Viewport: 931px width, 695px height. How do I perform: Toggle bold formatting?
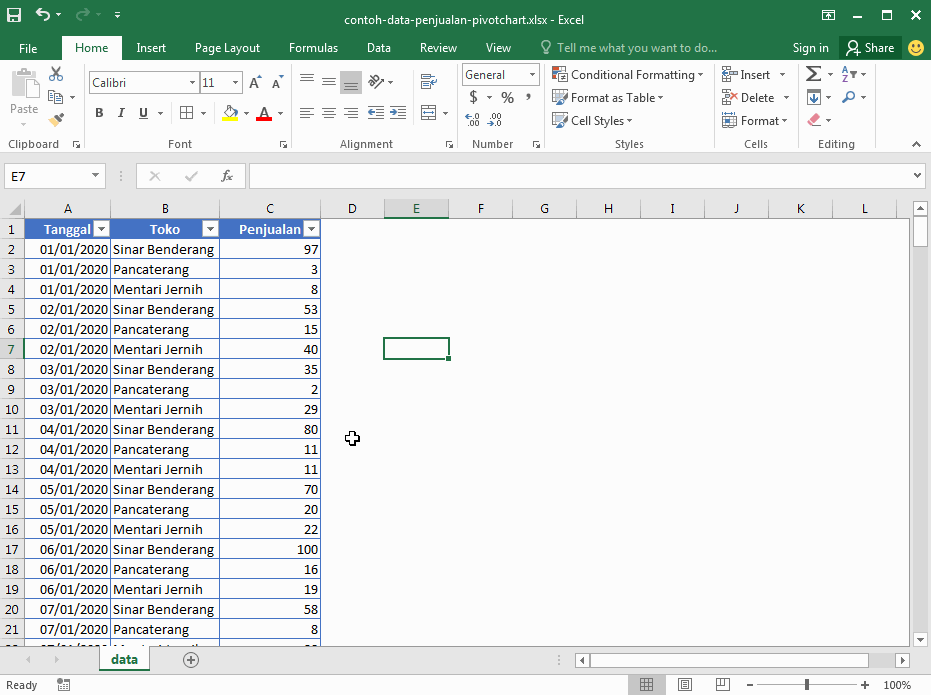pyautogui.click(x=98, y=113)
